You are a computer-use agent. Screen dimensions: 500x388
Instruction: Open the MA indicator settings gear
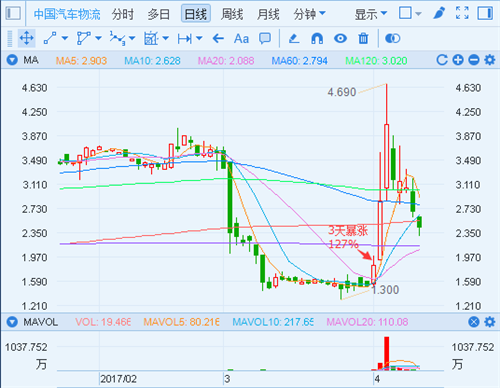click(x=489, y=60)
